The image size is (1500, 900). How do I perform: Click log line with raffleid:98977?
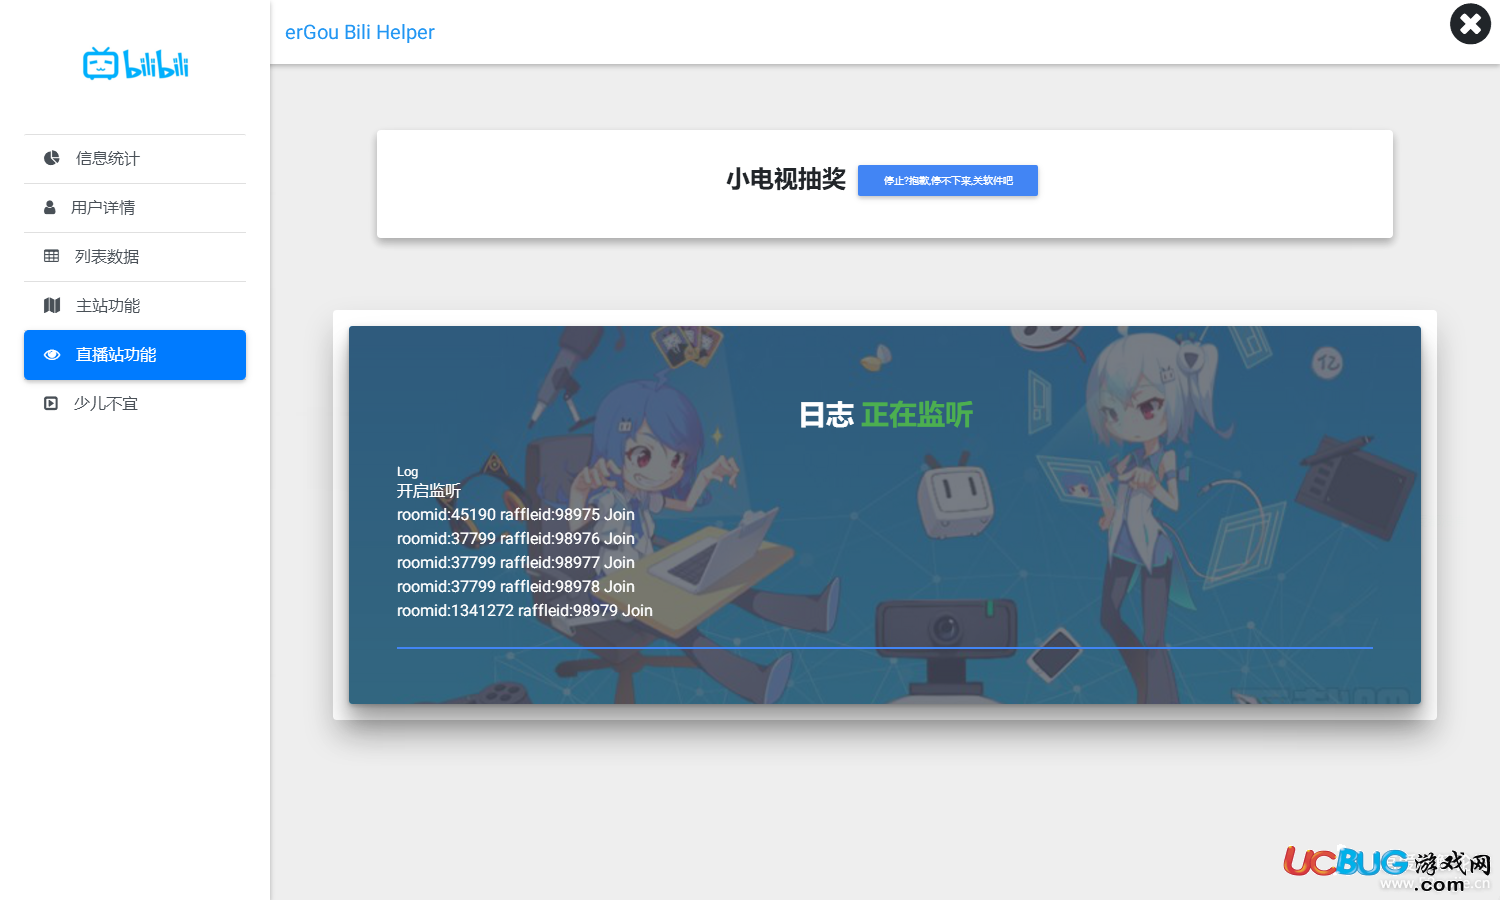[x=516, y=563]
